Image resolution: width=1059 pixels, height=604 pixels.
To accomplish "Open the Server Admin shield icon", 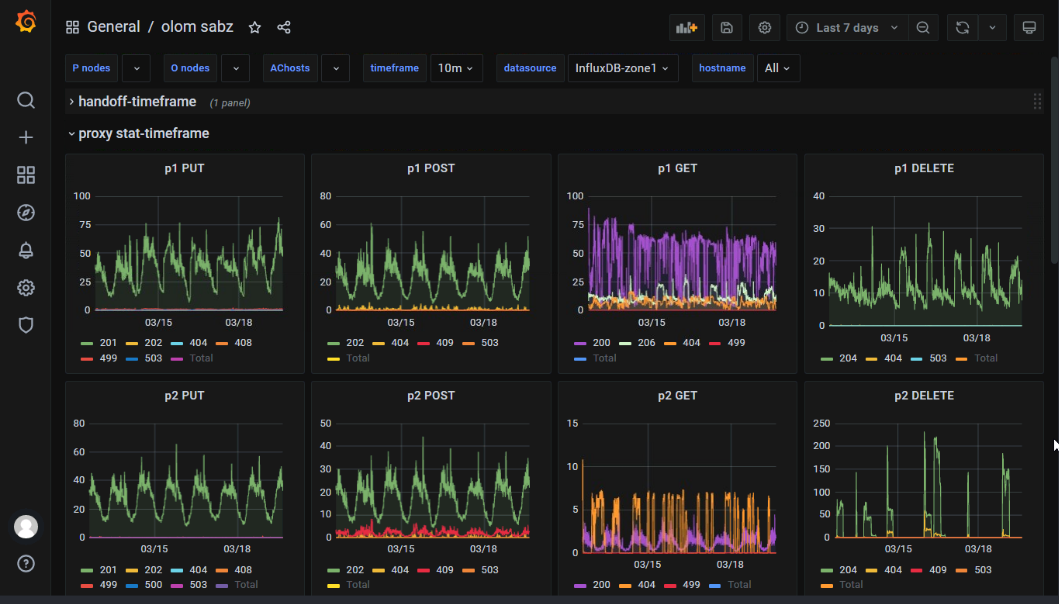I will pyautogui.click(x=26, y=325).
